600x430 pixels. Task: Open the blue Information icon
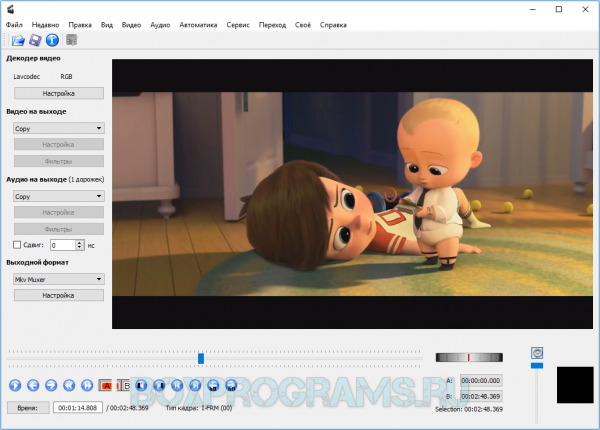[x=52, y=40]
